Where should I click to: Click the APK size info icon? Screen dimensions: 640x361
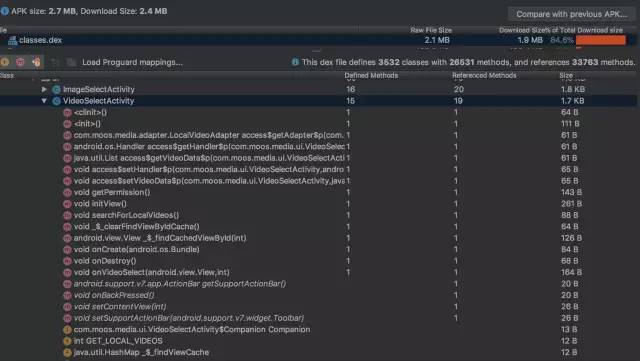point(4,11)
